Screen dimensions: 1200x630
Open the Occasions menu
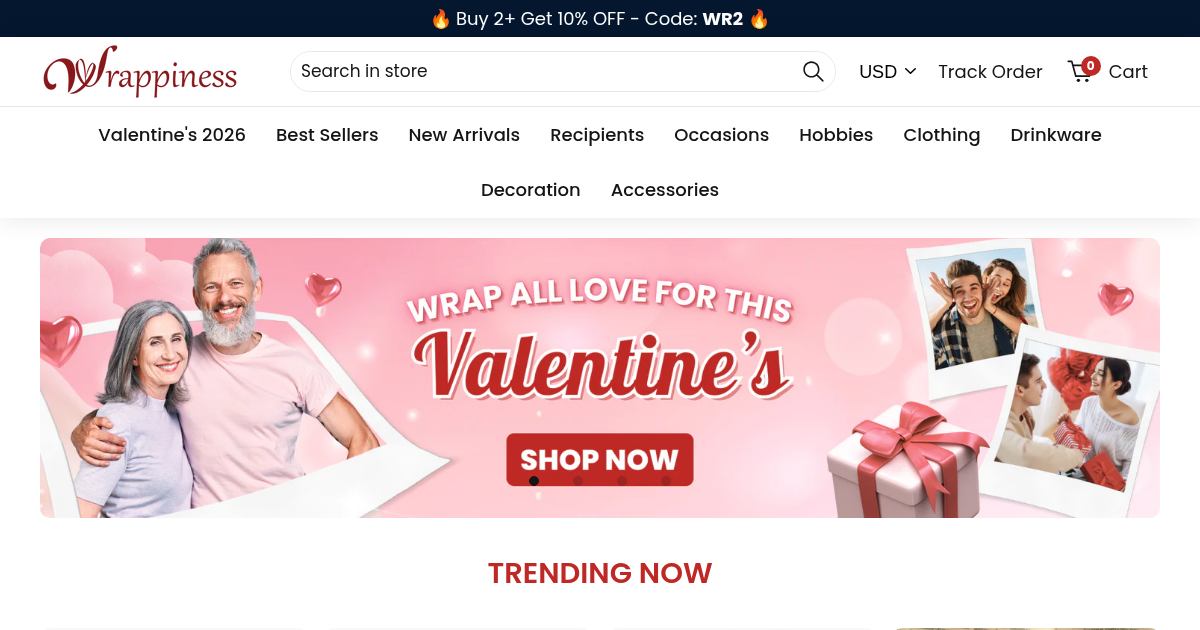[721, 135]
